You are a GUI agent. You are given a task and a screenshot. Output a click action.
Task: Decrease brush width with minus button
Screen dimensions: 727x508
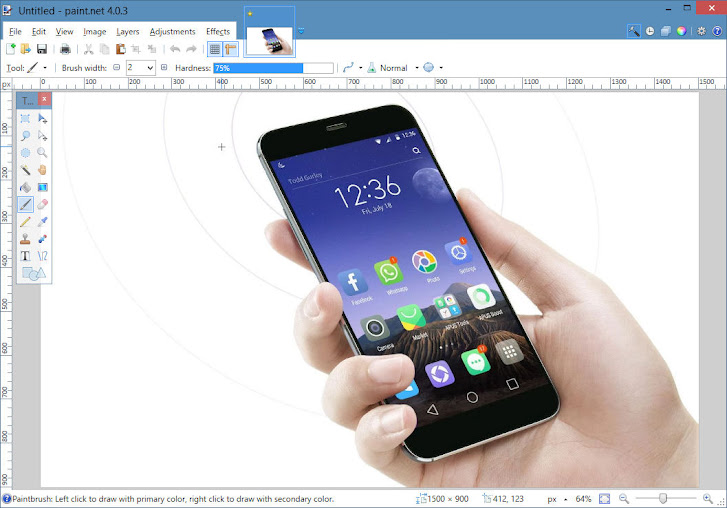117,68
